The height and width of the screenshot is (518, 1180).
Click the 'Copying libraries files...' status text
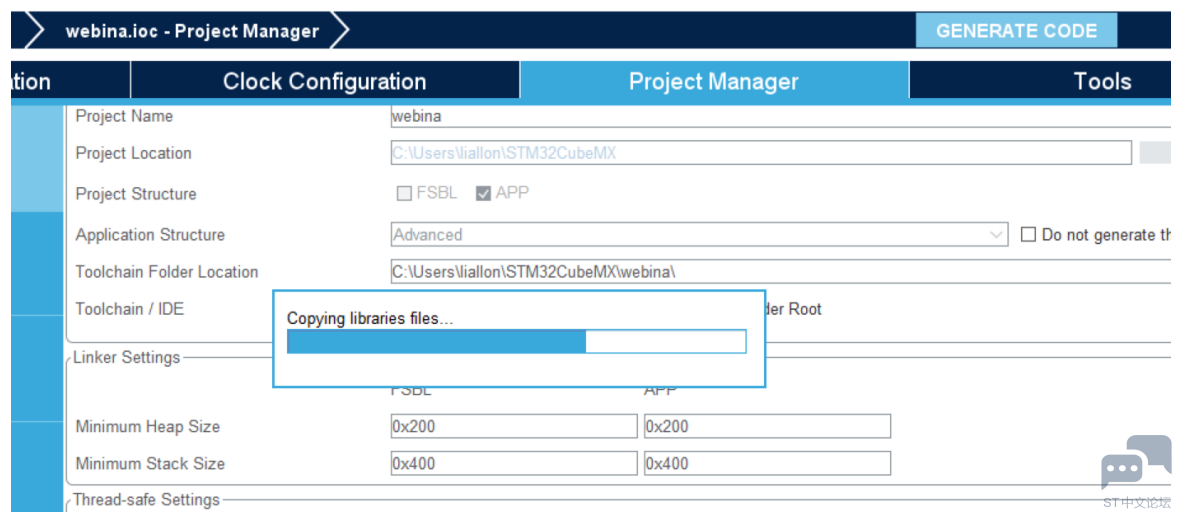point(370,318)
